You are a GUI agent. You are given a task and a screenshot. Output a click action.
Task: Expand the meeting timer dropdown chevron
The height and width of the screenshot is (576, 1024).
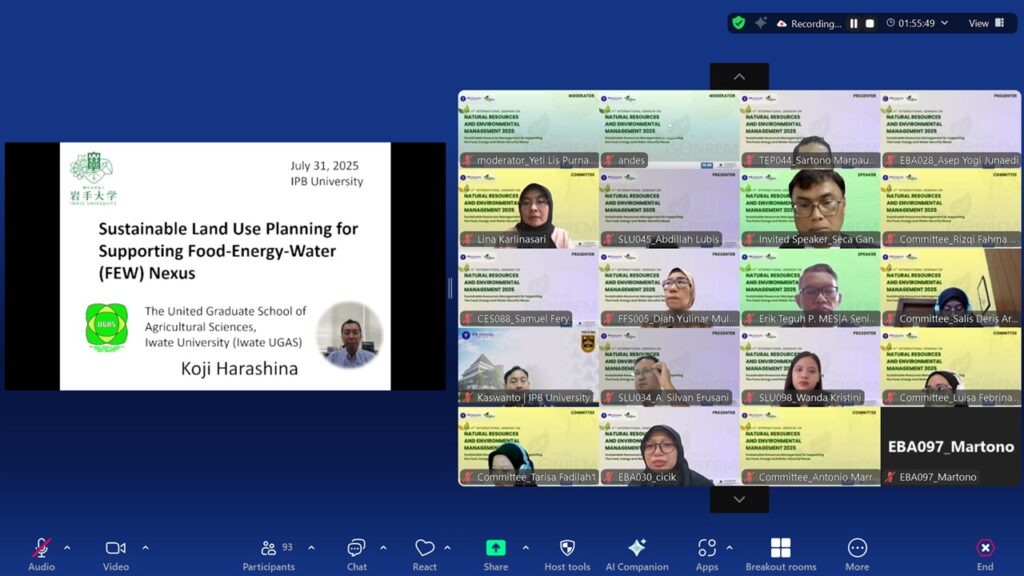click(x=944, y=23)
